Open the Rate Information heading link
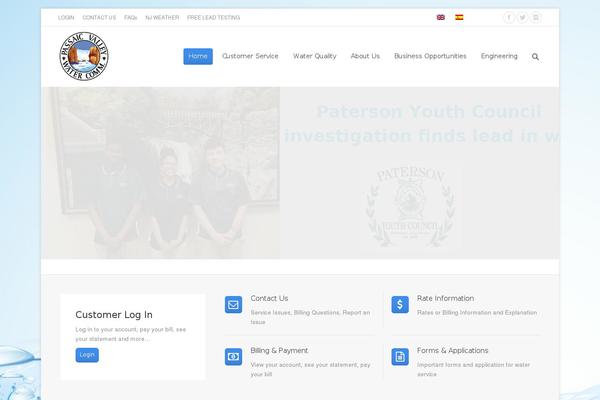This screenshot has width=600, height=400. (x=445, y=298)
